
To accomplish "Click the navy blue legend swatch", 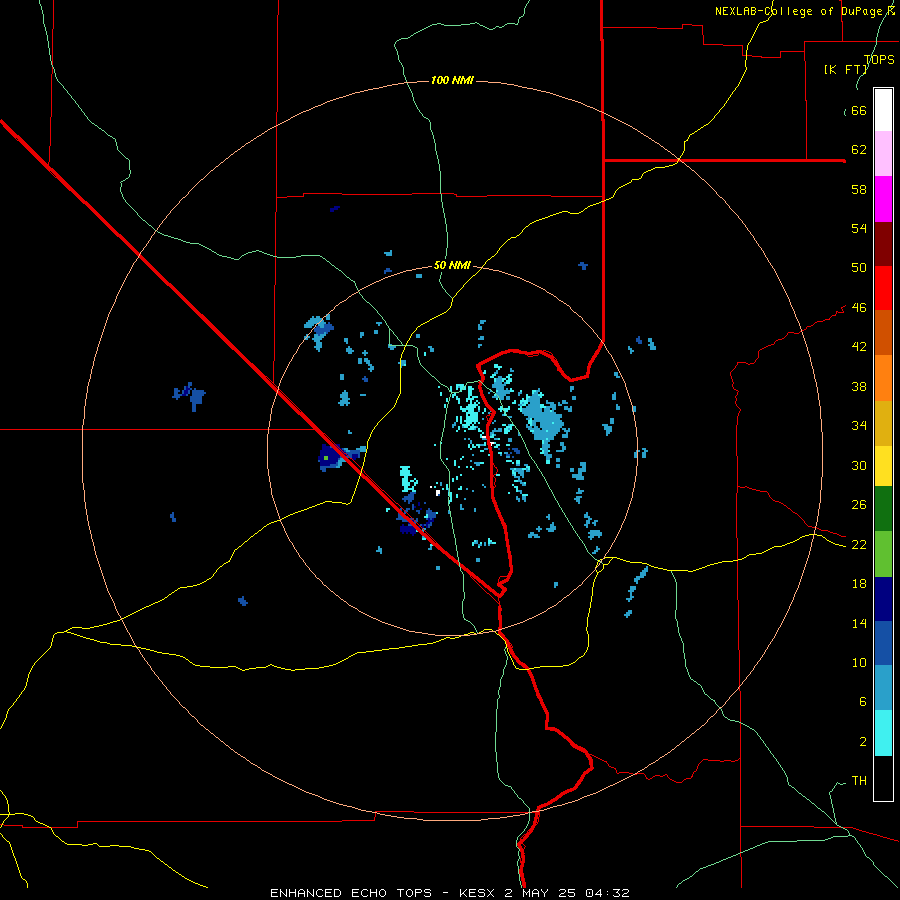I will point(883,599).
